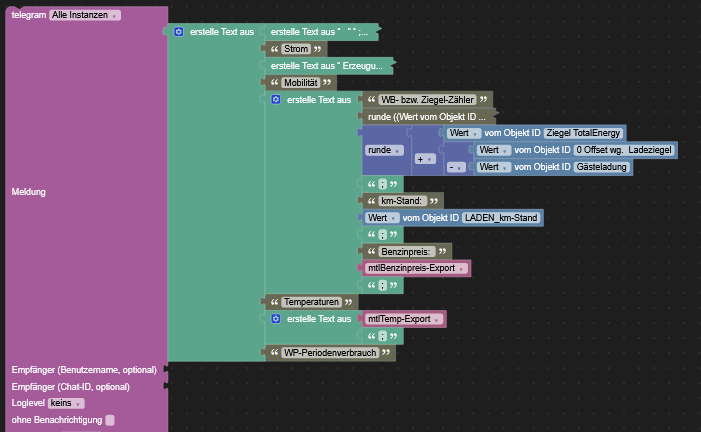Open 'Wert' dropdown on Offset wg. Ladeziegel block
701x432 pixels.
click(494, 150)
